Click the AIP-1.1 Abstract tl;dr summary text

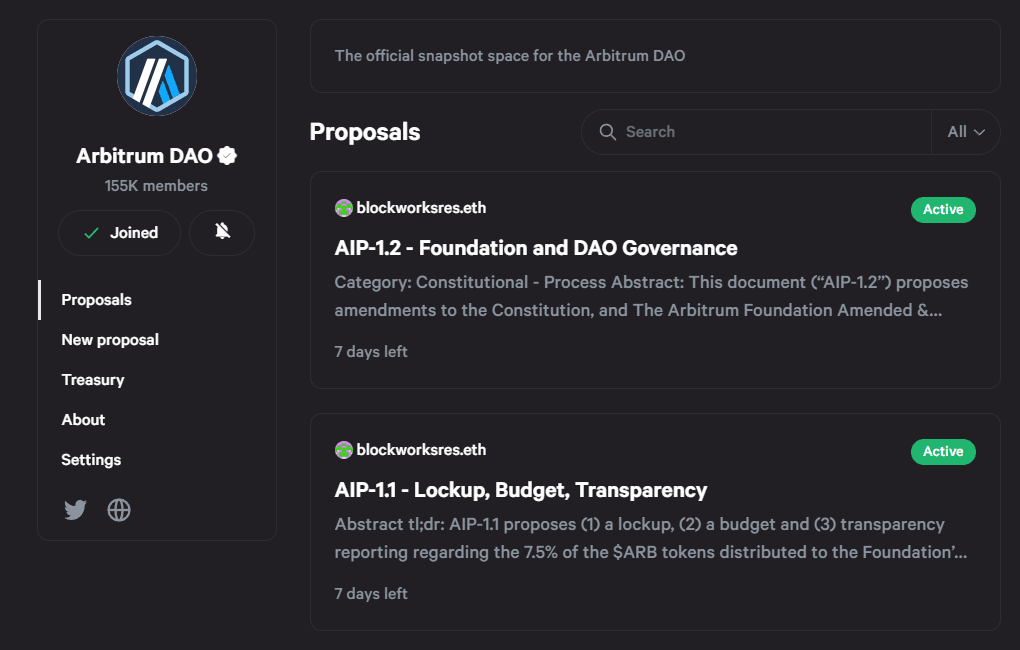(651, 538)
